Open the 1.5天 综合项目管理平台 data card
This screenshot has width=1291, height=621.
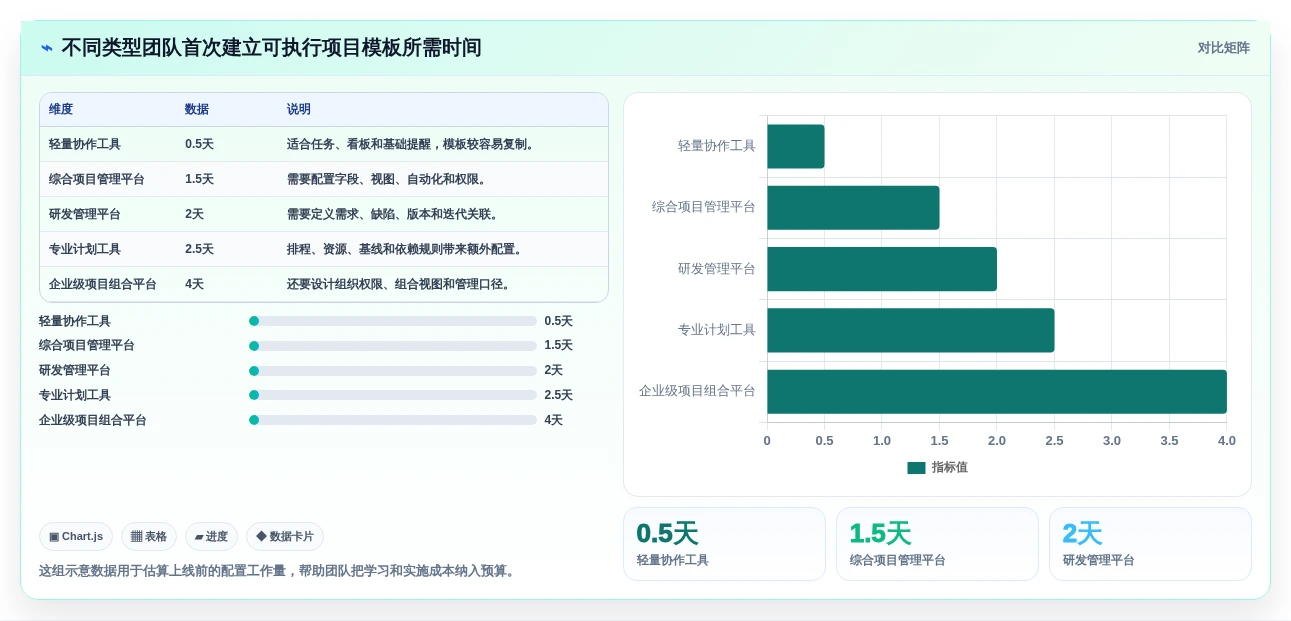click(x=937, y=544)
